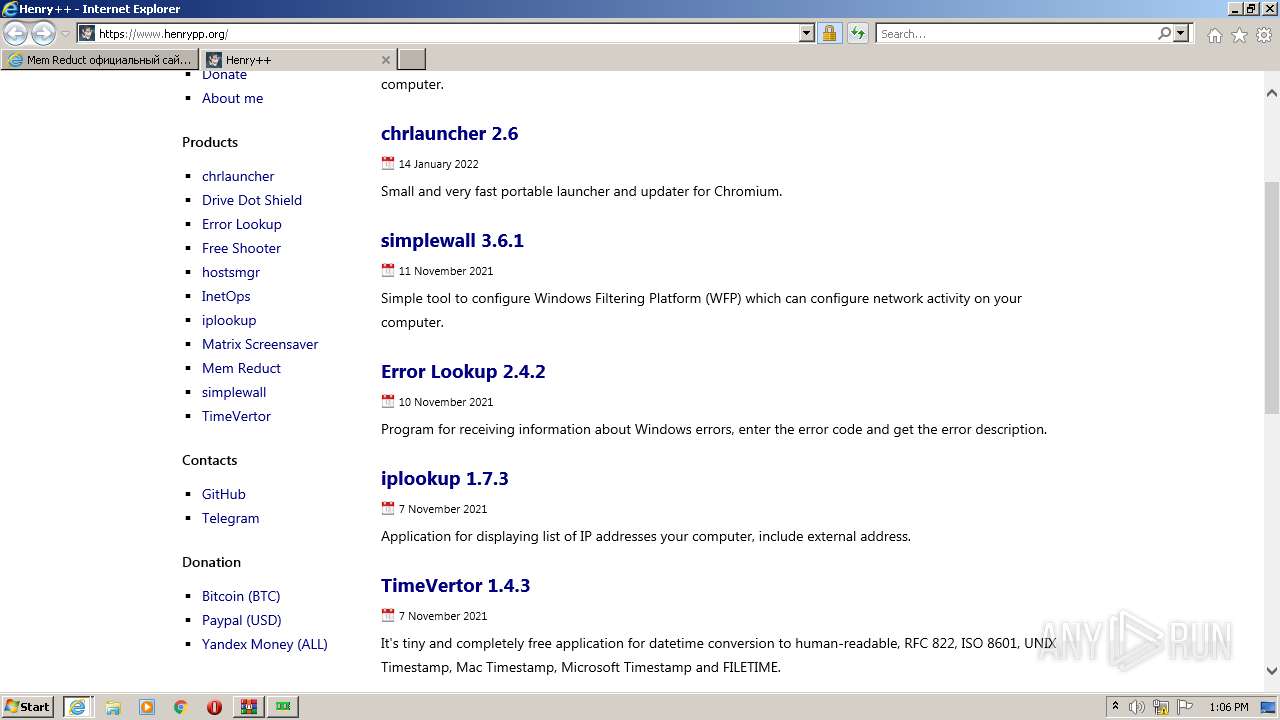Open Google Chrome taskbar icon
Screen dimensions: 1280x720
(x=181, y=707)
